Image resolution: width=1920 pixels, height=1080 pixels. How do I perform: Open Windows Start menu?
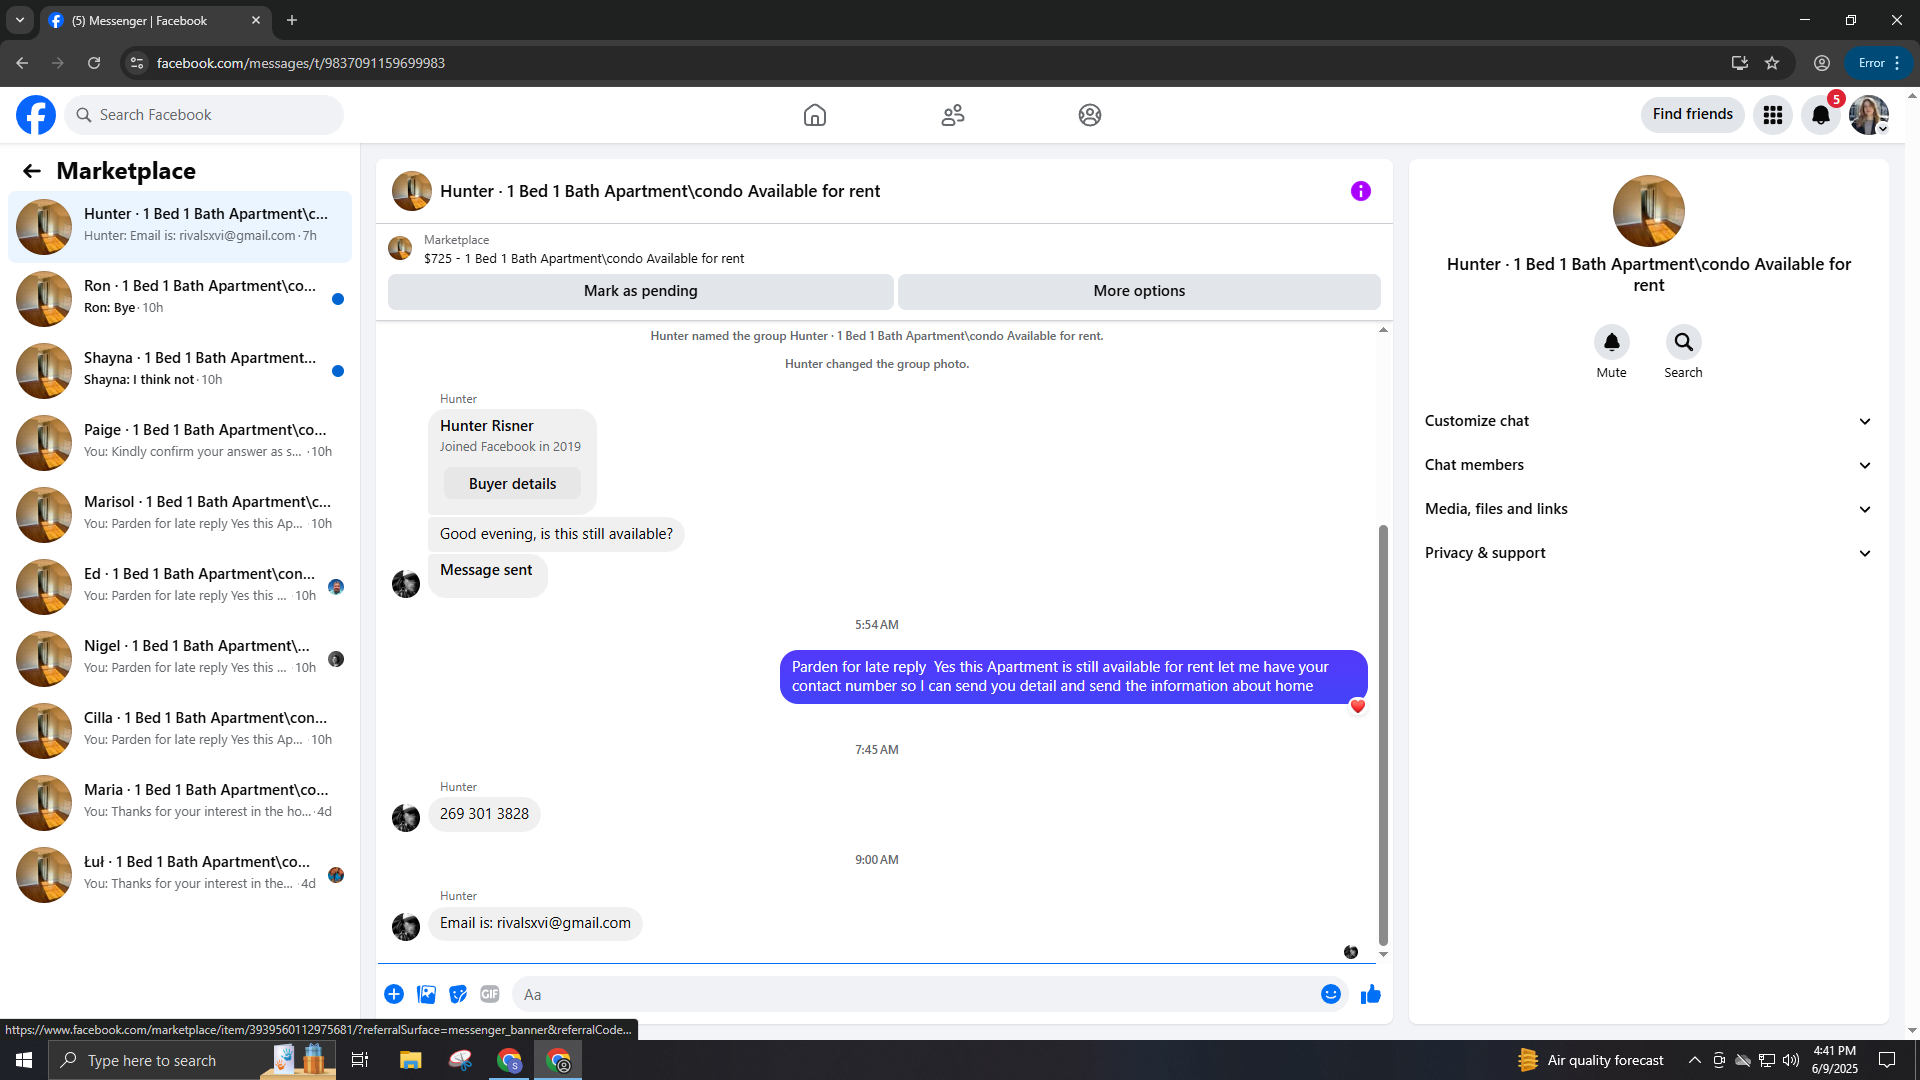[x=24, y=1060]
